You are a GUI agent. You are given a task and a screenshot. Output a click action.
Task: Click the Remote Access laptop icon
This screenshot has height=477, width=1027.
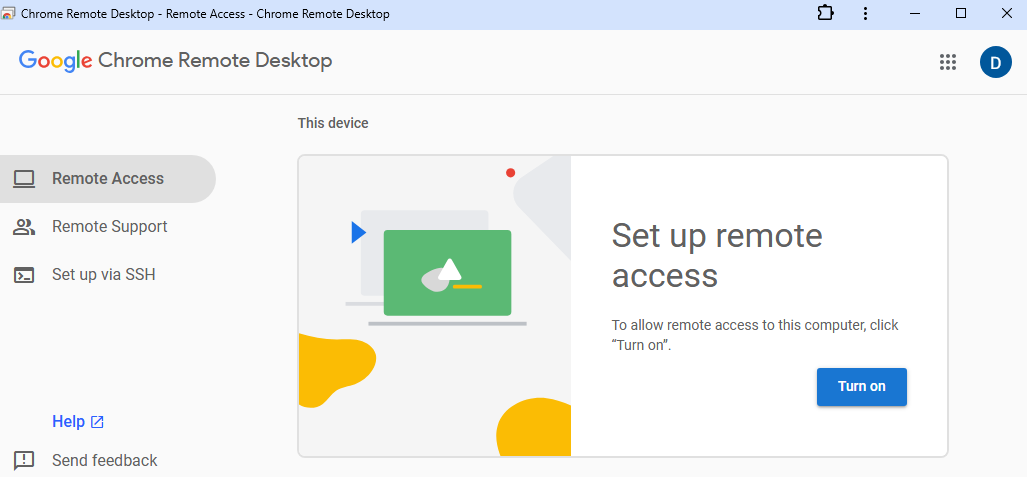tap(24, 179)
